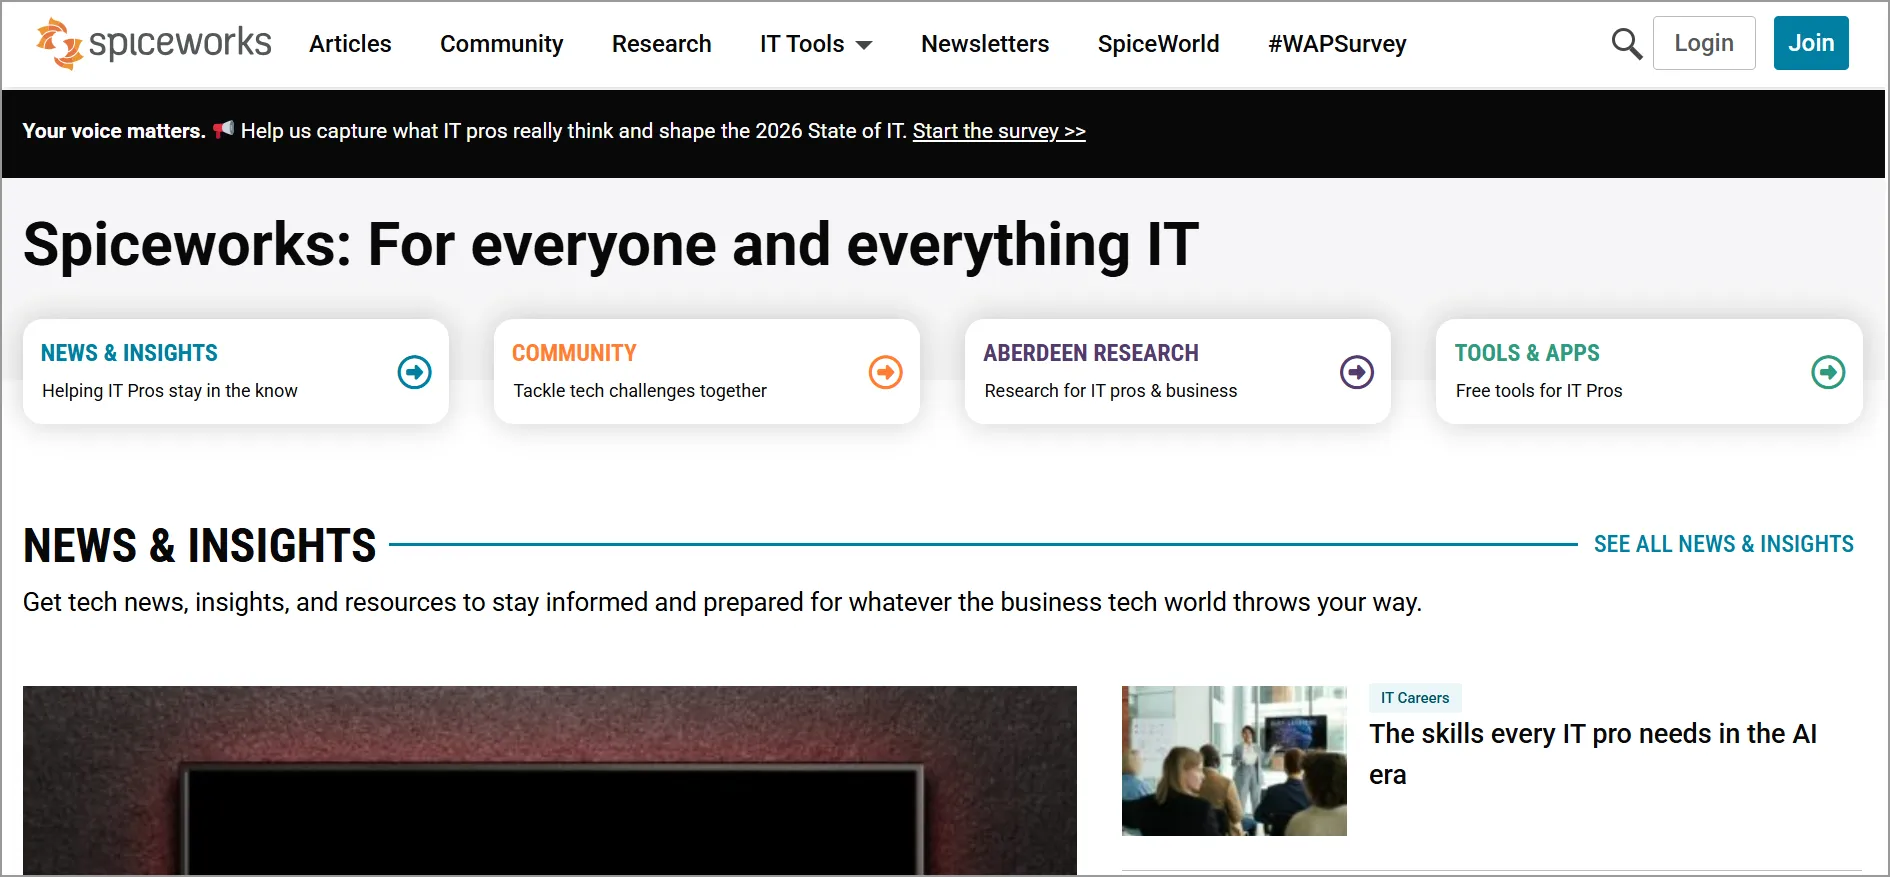
Task: Open the search magnifier icon
Action: pyautogui.click(x=1626, y=43)
